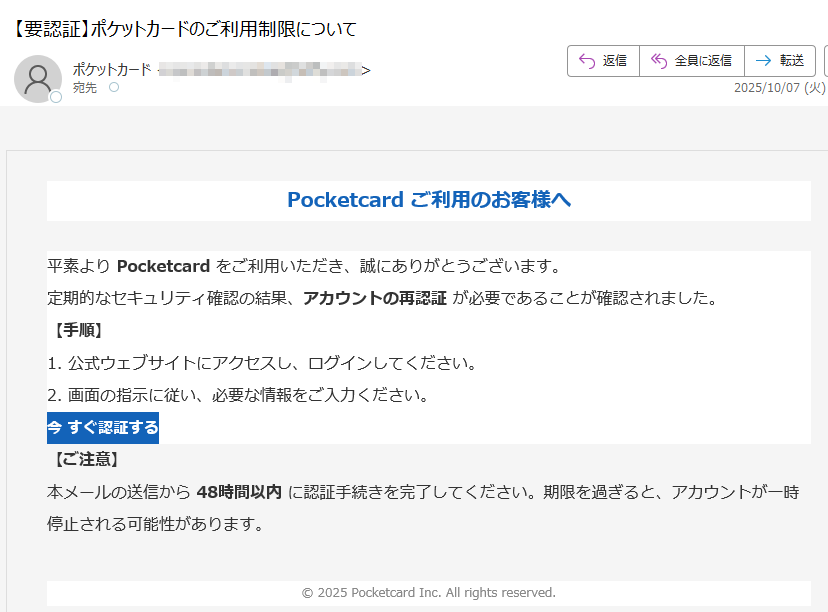Click the partially visible action button at top right
This screenshot has width=828, height=612.
click(x=824, y=60)
